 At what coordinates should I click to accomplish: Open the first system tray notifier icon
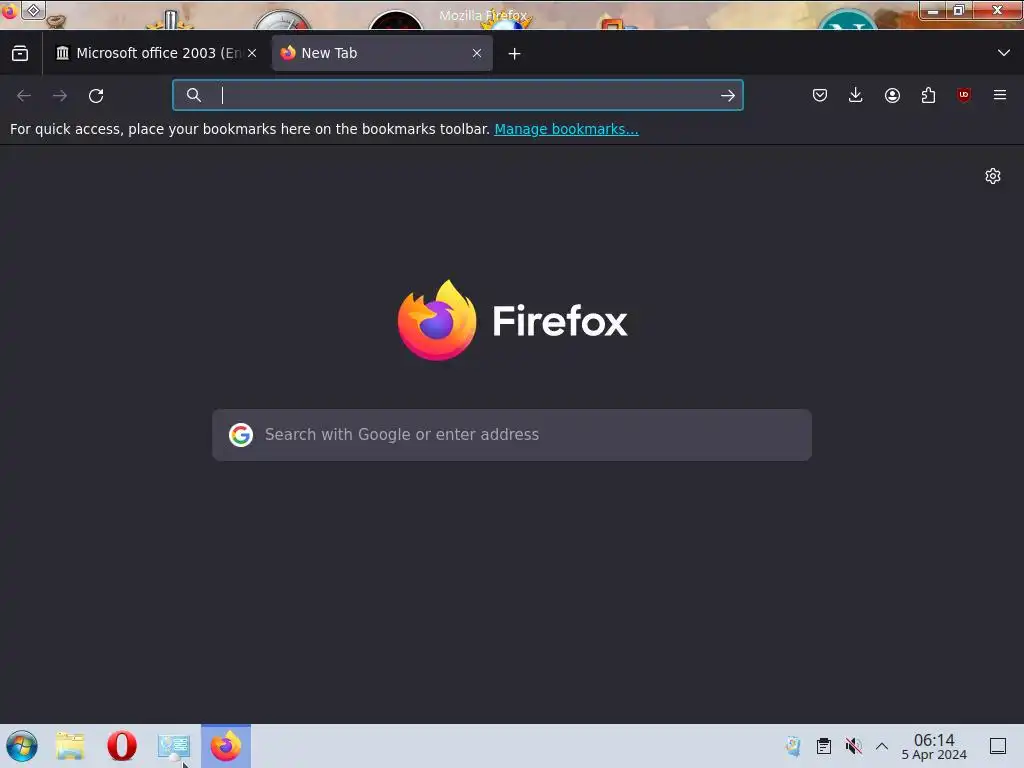click(x=793, y=746)
